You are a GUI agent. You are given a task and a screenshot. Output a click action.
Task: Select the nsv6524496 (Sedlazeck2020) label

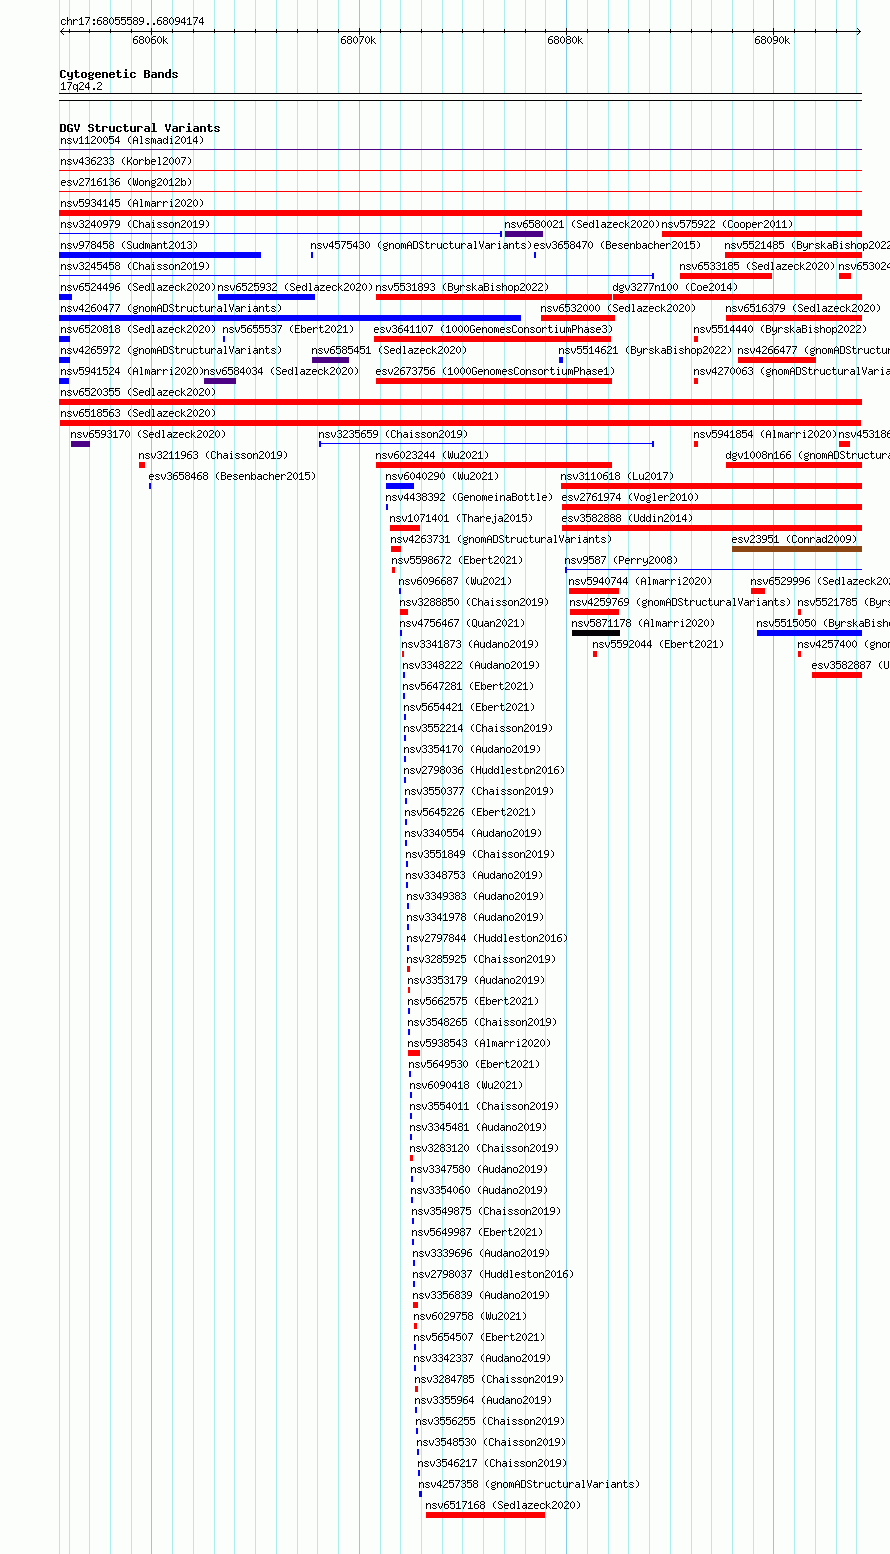[138, 287]
